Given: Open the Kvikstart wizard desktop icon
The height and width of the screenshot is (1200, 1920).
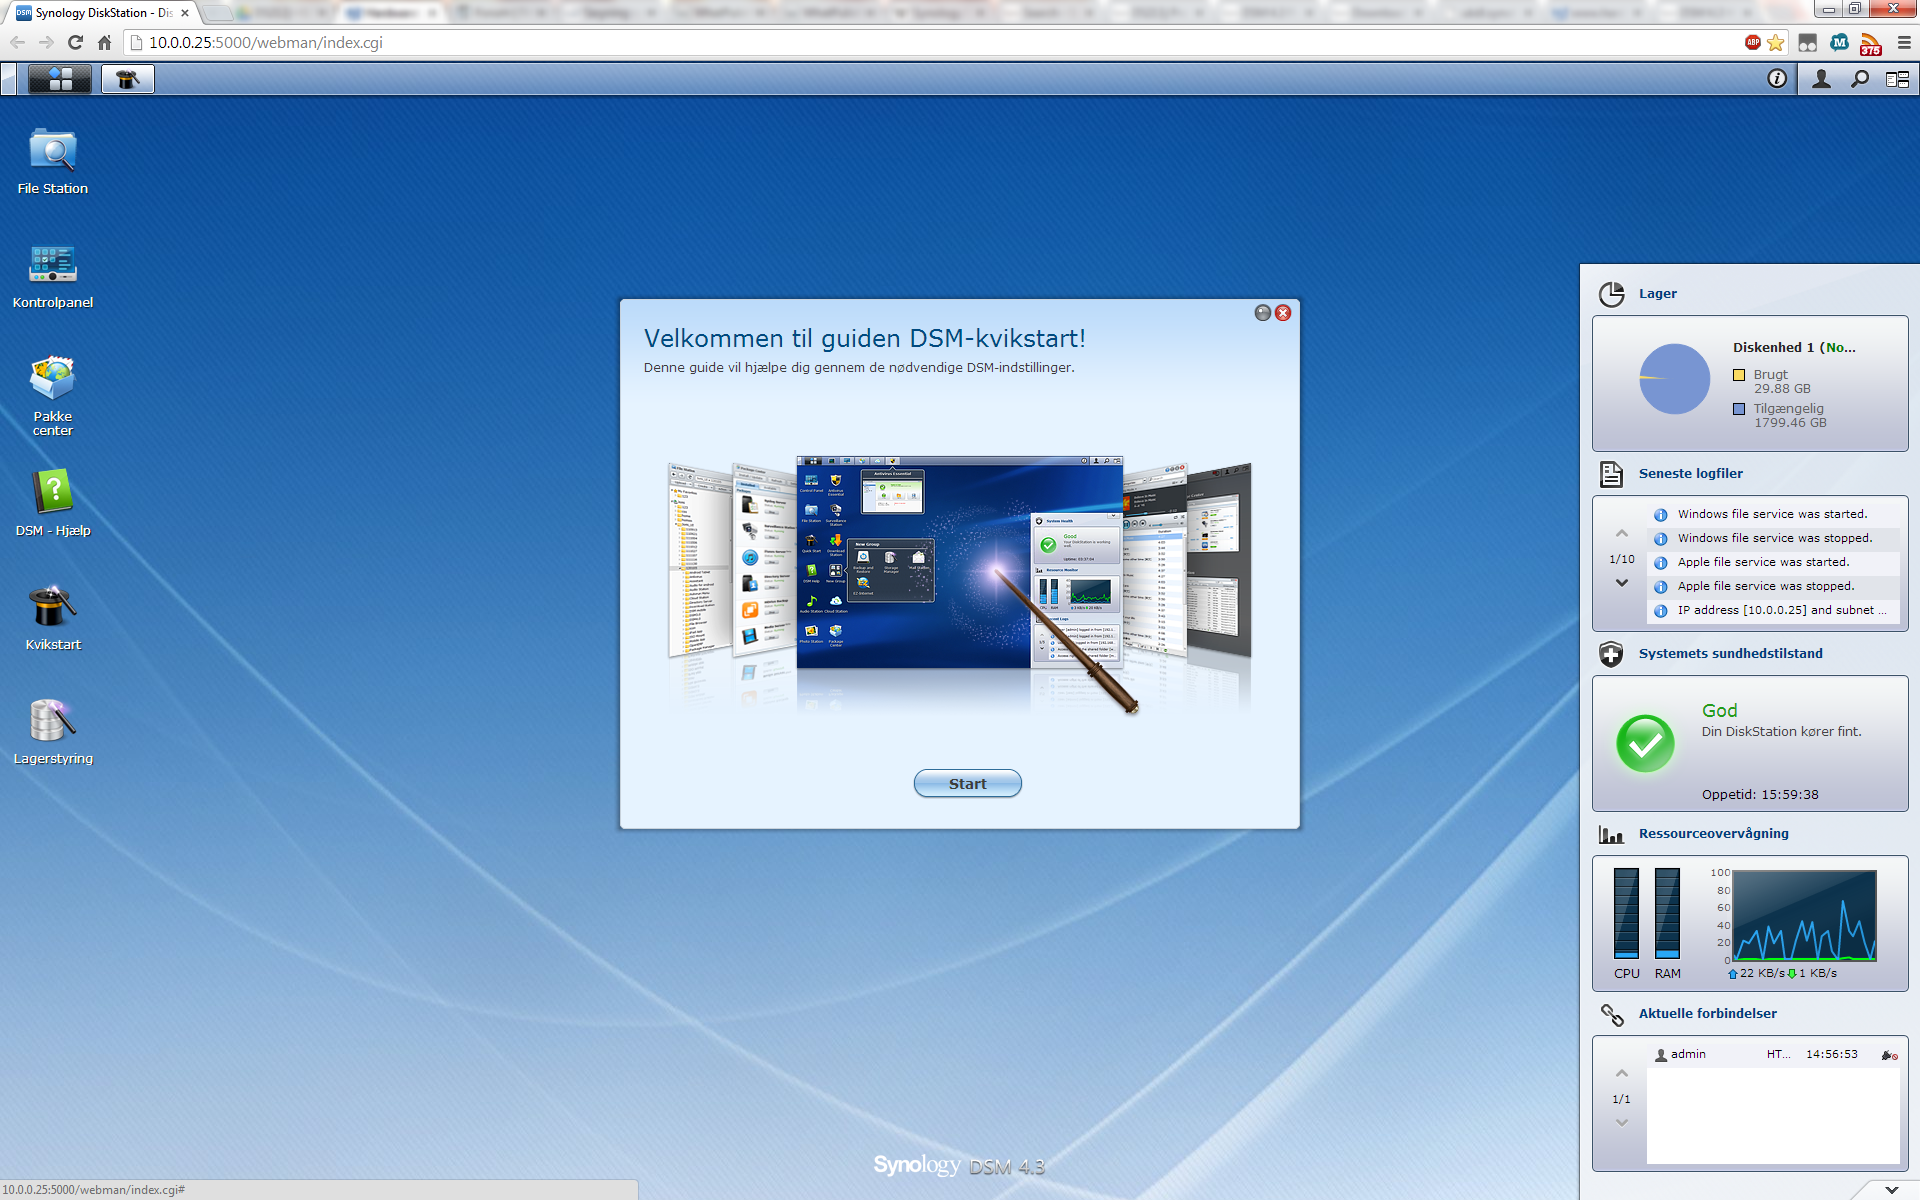Looking at the screenshot, I should click(53, 618).
